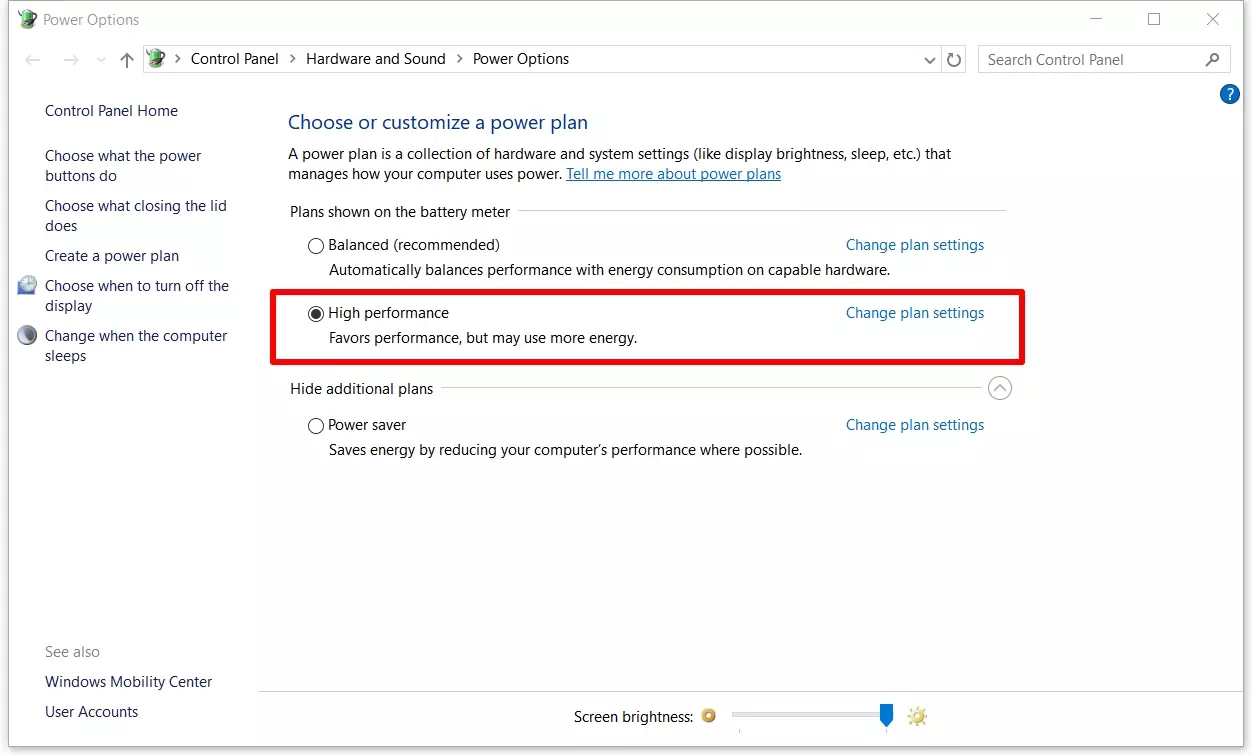The image size is (1252, 755).
Task: Click the bright sun icon right of slider
Action: coord(917,716)
